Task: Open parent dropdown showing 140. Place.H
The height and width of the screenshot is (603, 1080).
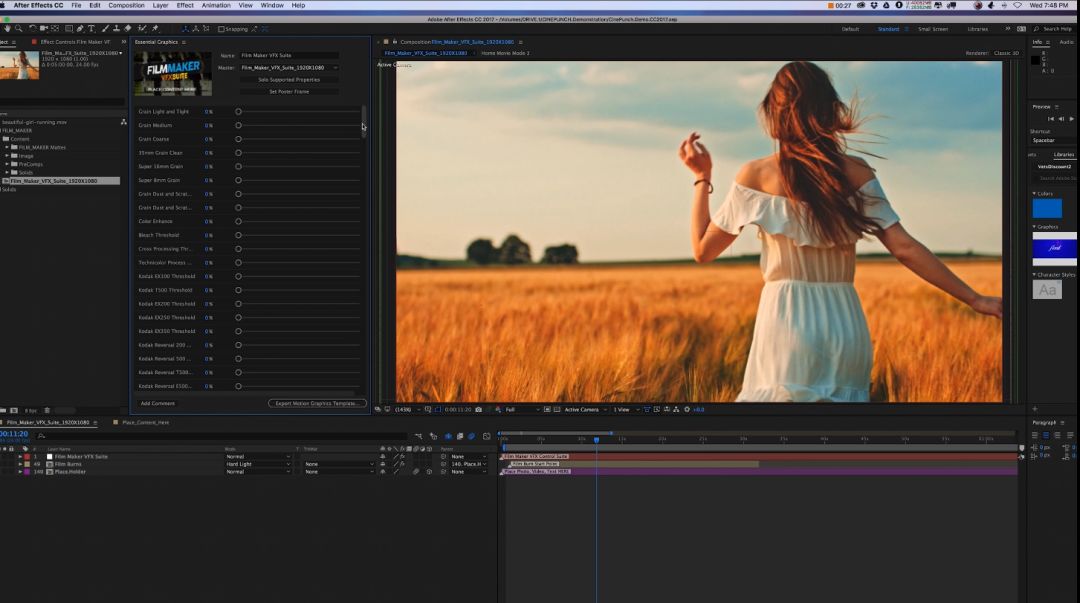Action: pyautogui.click(x=468, y=464)
